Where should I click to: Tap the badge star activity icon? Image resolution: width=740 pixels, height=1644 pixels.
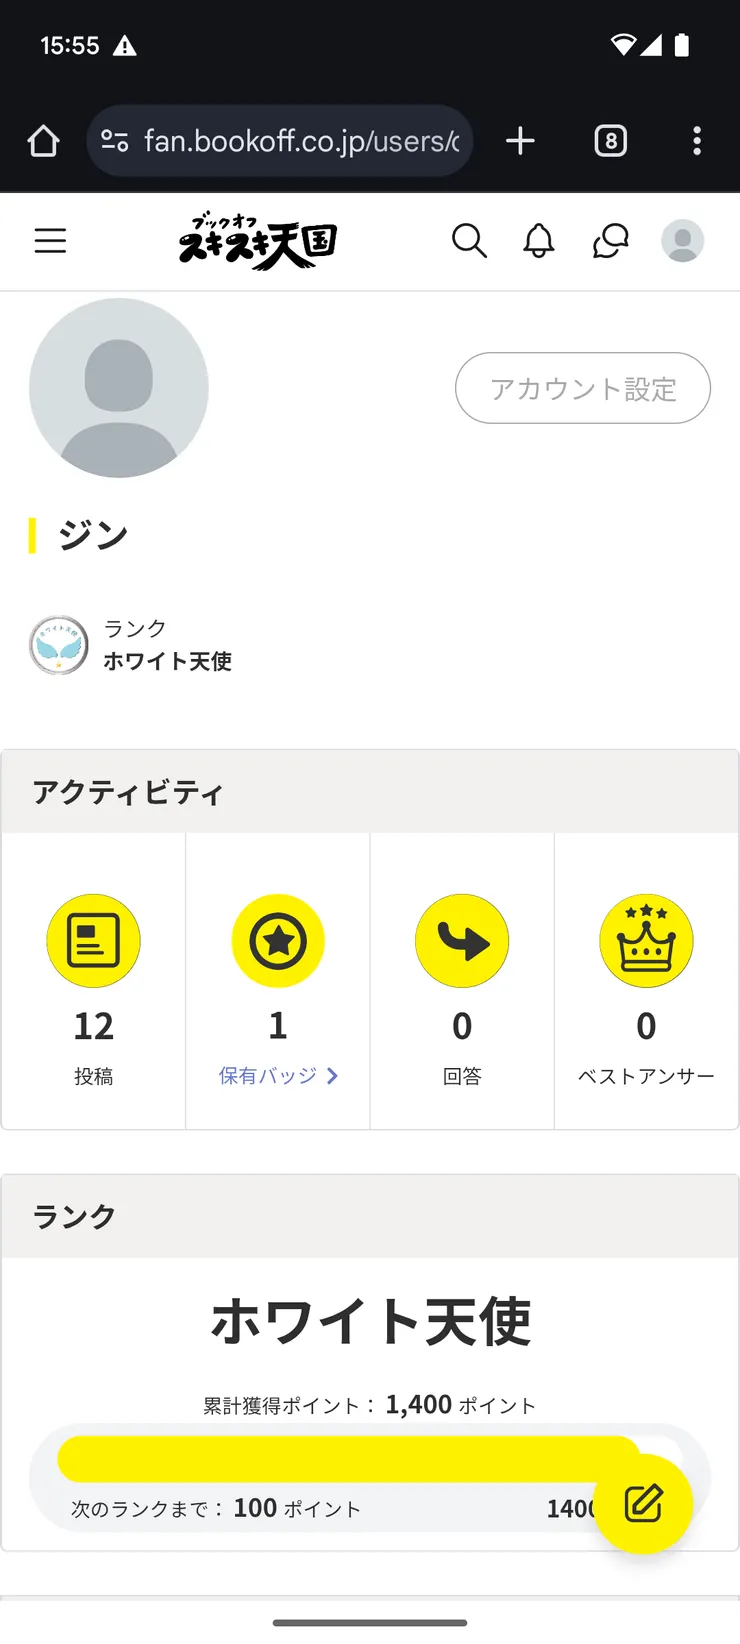tap(278, 941)
